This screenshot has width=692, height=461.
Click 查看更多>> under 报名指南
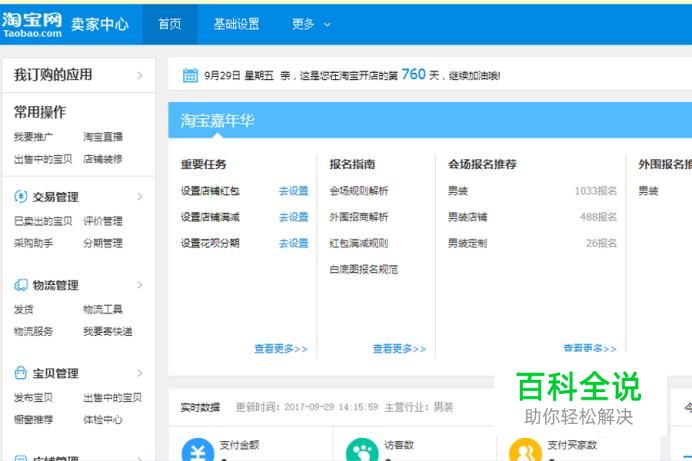[400, 349]
